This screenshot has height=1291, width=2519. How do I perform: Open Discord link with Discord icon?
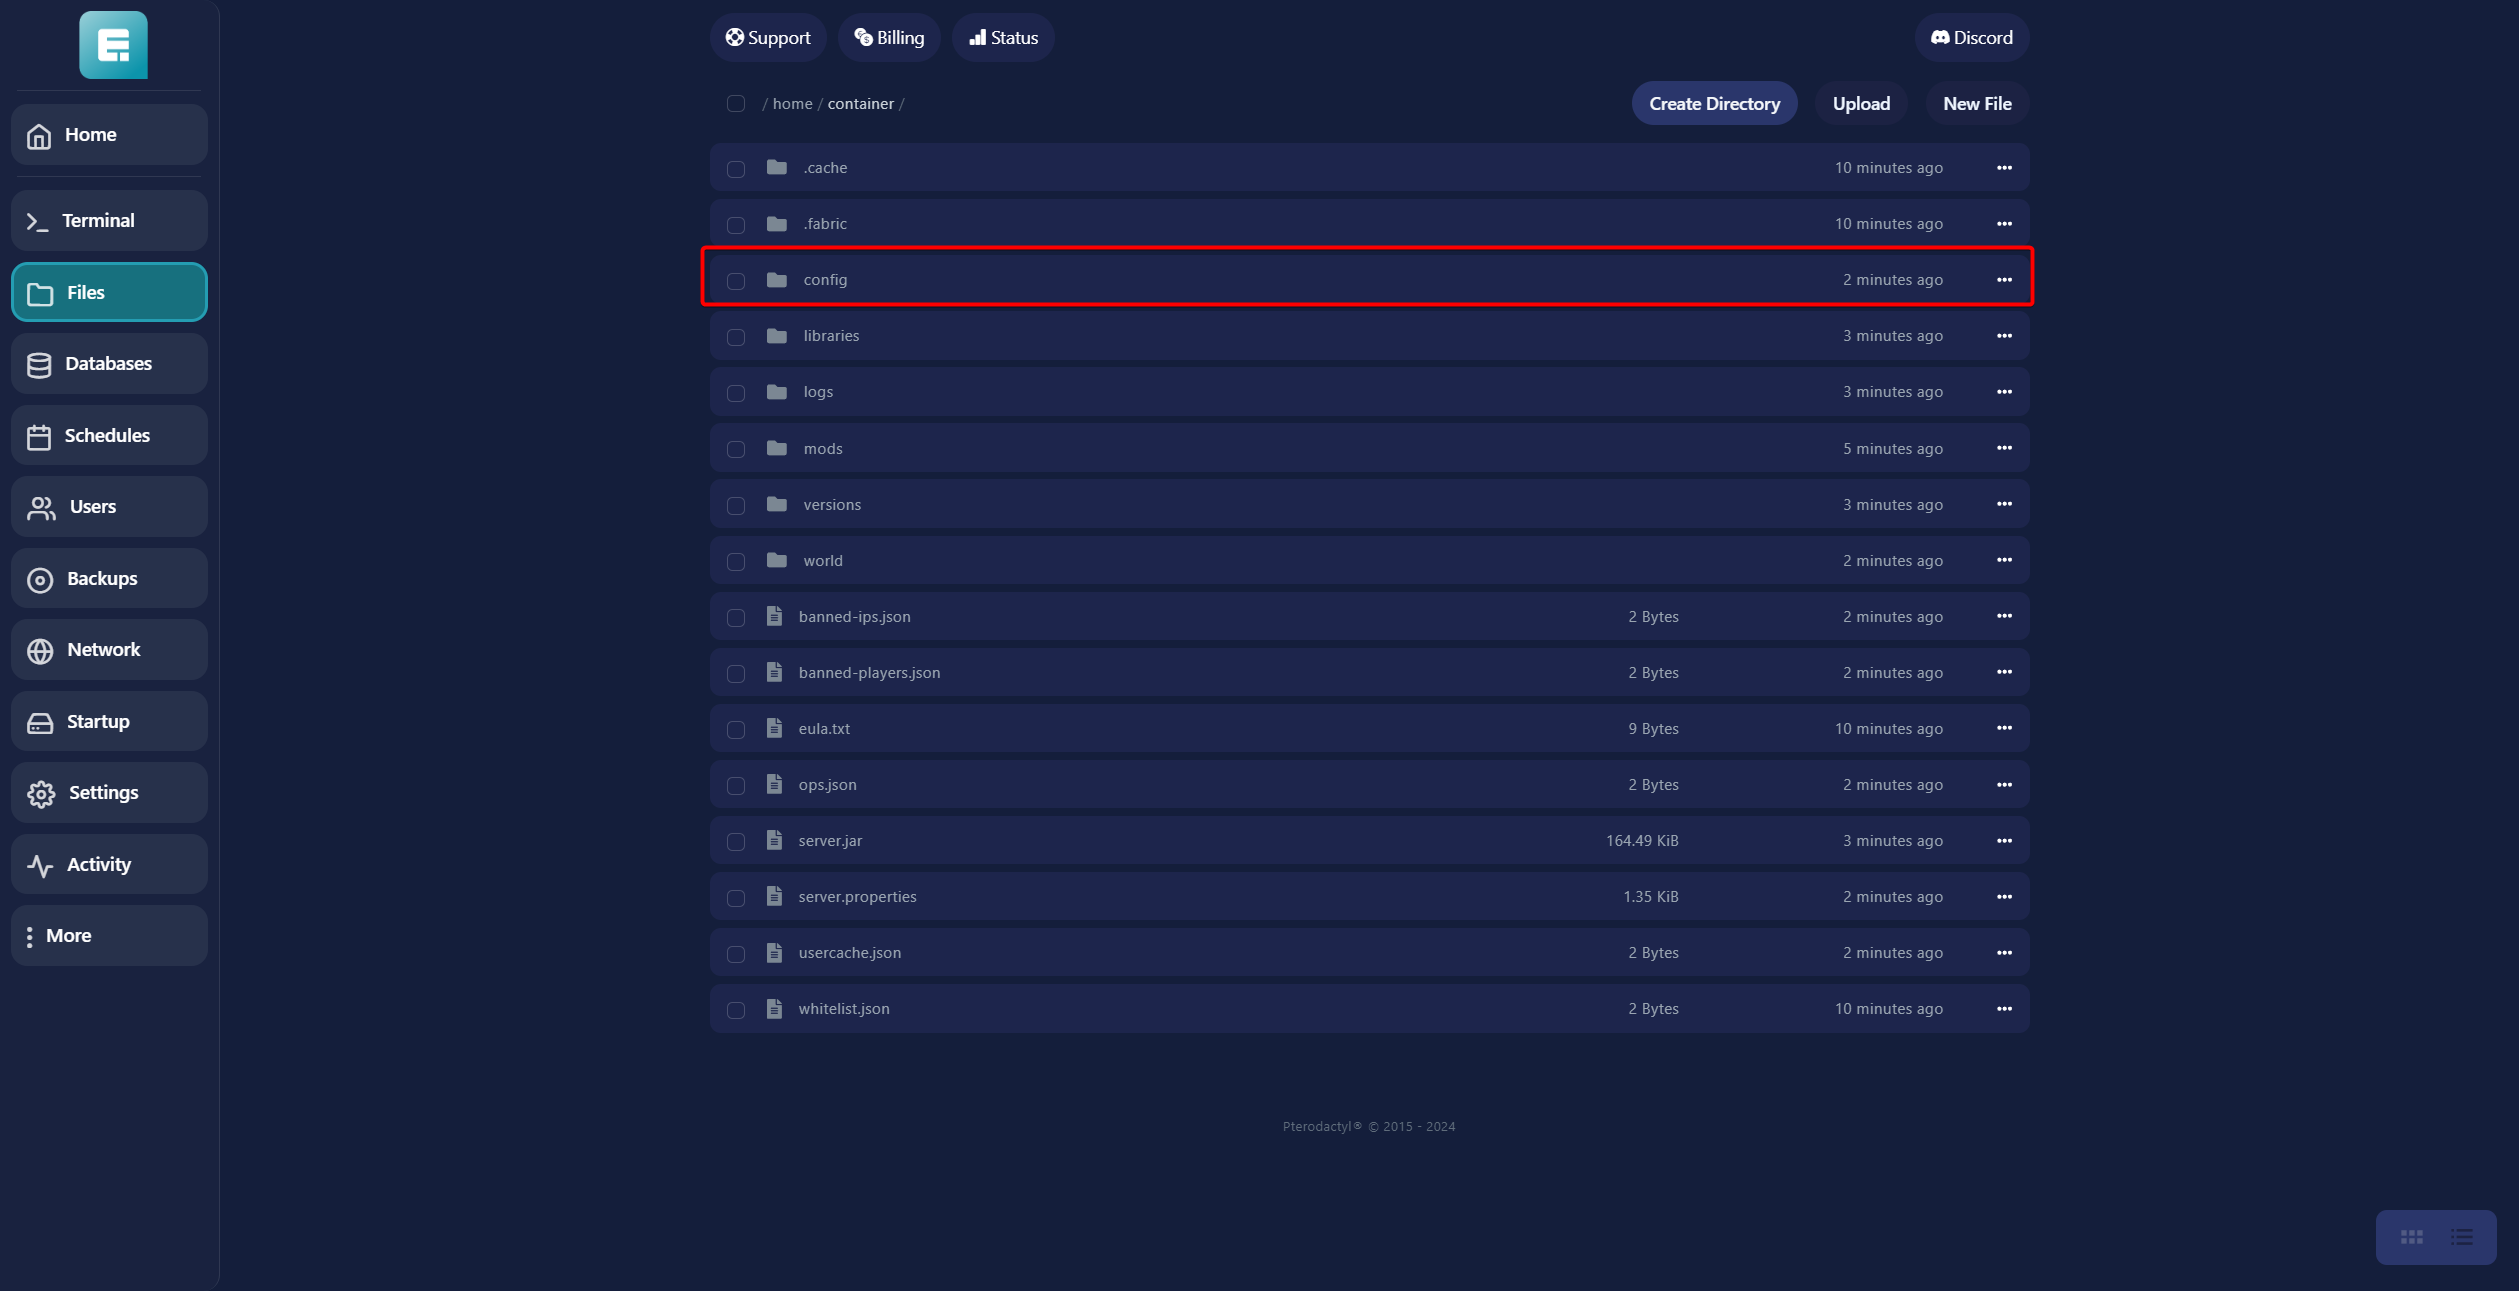(1971, 38)
